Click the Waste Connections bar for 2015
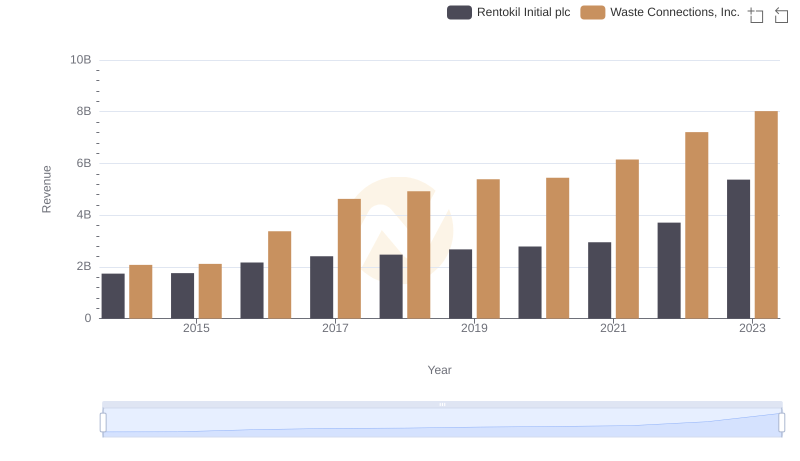Viewport: 800px width, 461px height. tap(210, 291)
